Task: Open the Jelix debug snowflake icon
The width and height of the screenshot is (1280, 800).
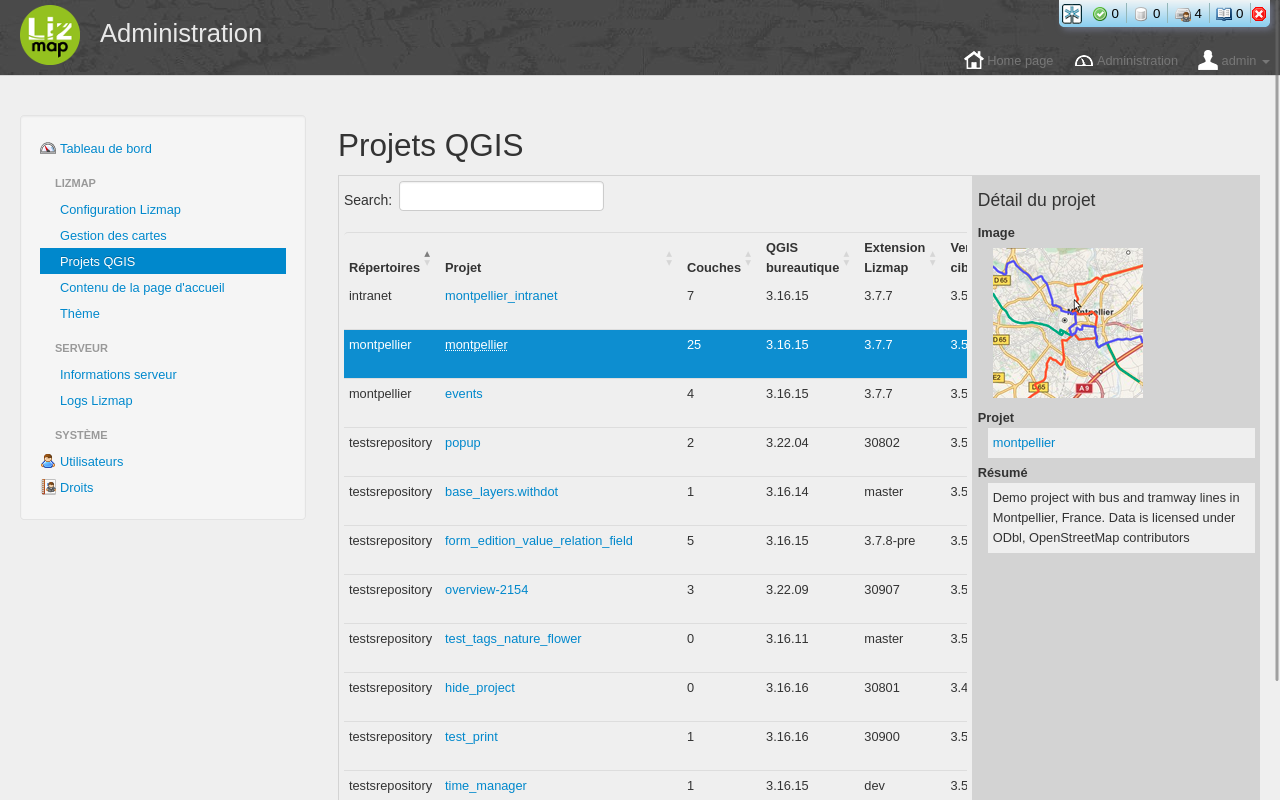Action: pyautogui.click(x=1071, y=13)
